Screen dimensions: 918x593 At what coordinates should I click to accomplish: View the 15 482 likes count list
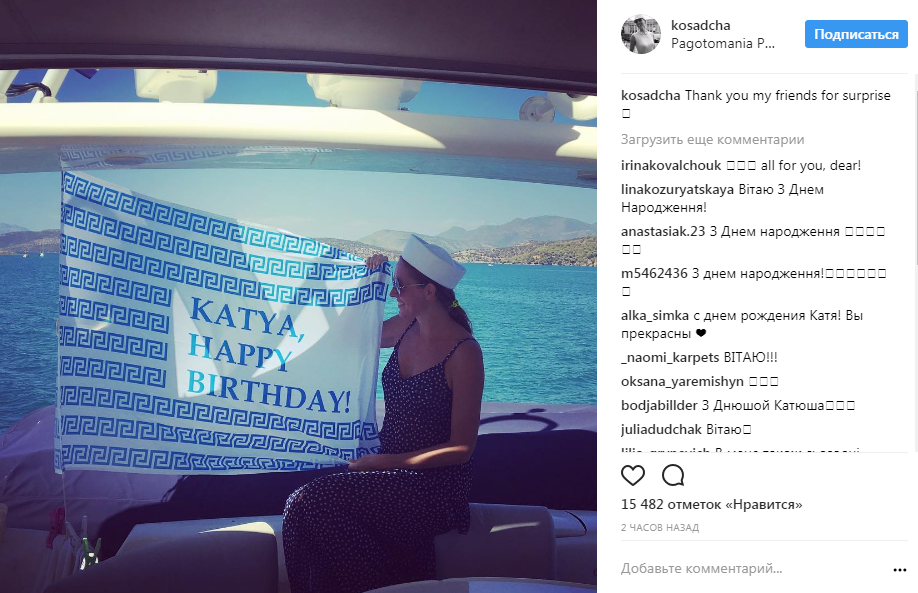(x=711, y=505)
